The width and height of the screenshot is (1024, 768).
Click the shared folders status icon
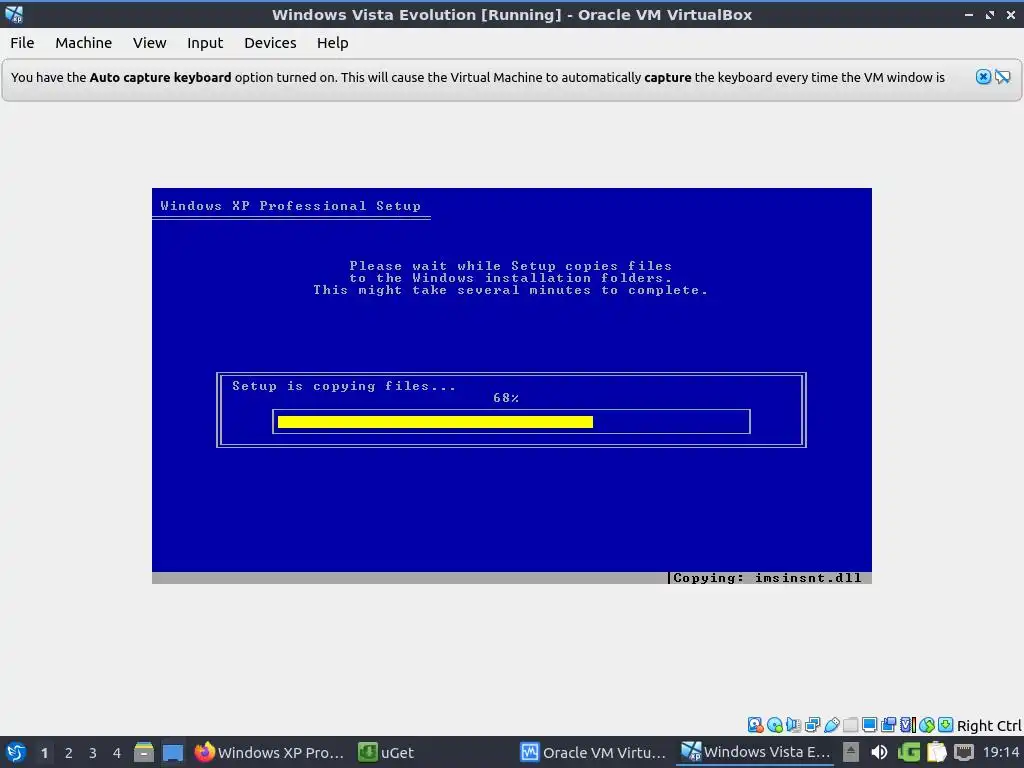850,725
